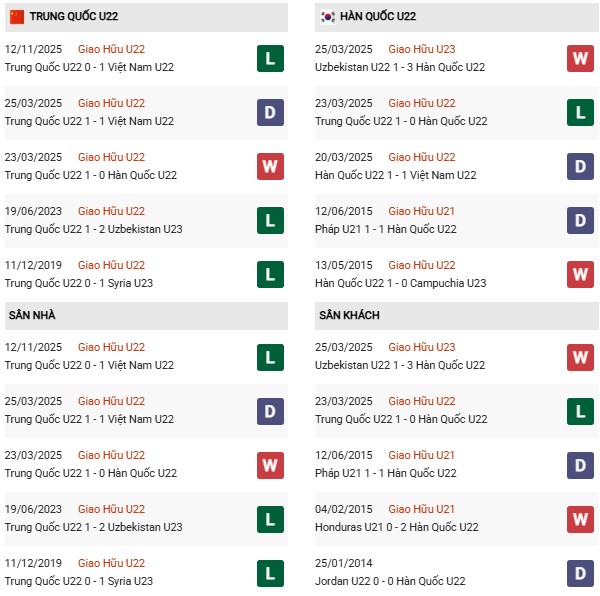Click the South Korea flag icon

coord(327,16)
